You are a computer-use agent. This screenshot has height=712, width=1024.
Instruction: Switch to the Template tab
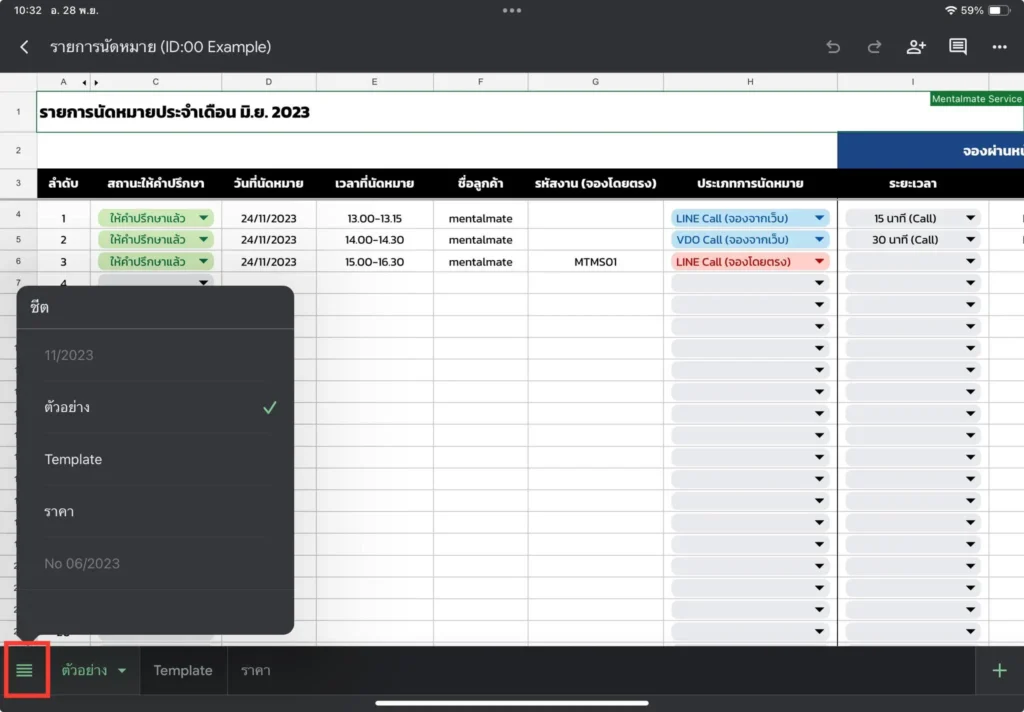coord(183,670)
